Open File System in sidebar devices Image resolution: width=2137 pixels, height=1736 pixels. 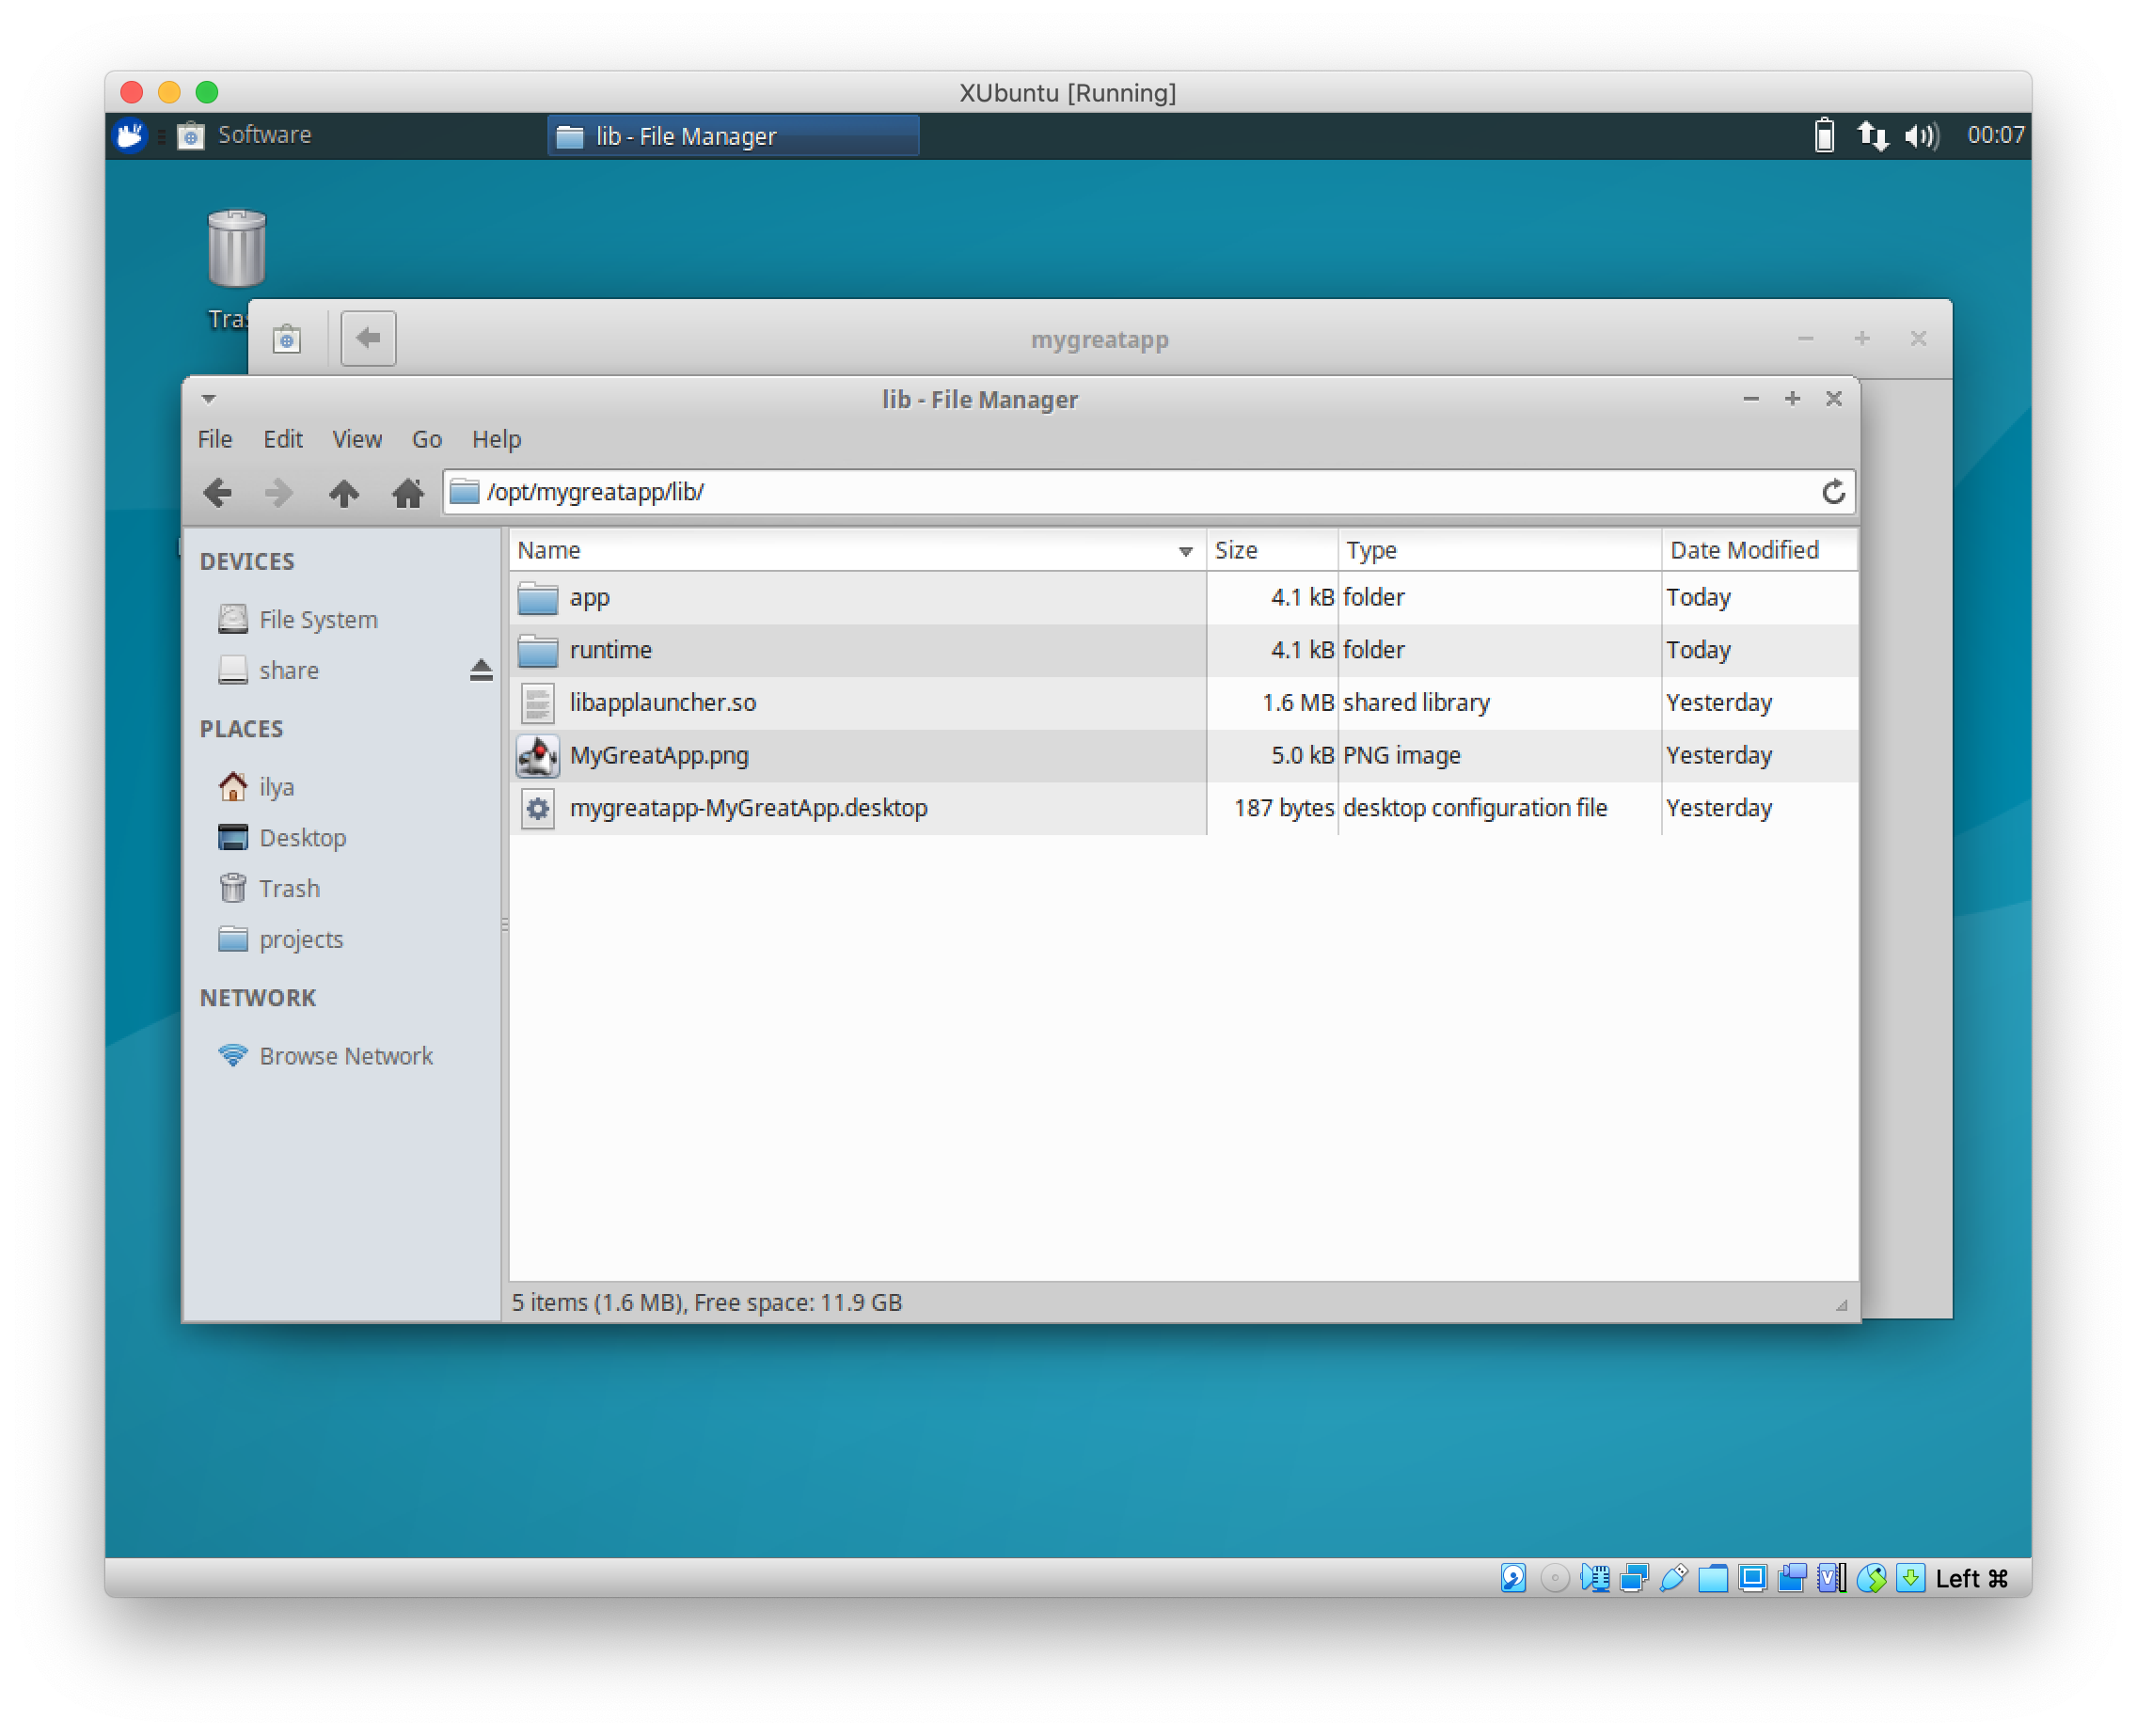pos(317,619)
